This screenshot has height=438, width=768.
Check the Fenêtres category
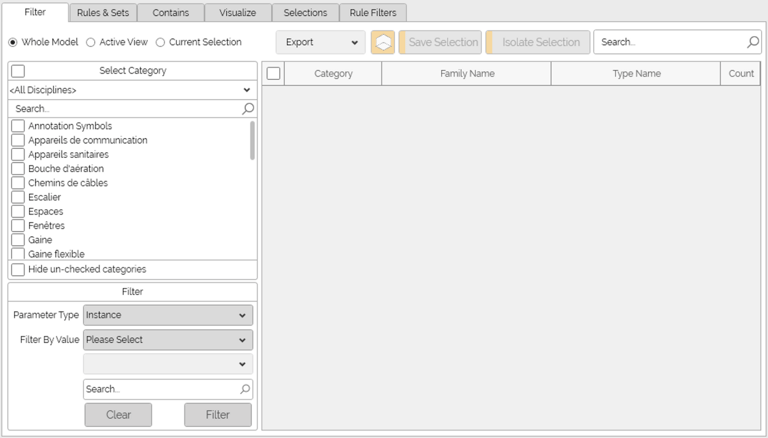tap(18, 225)
